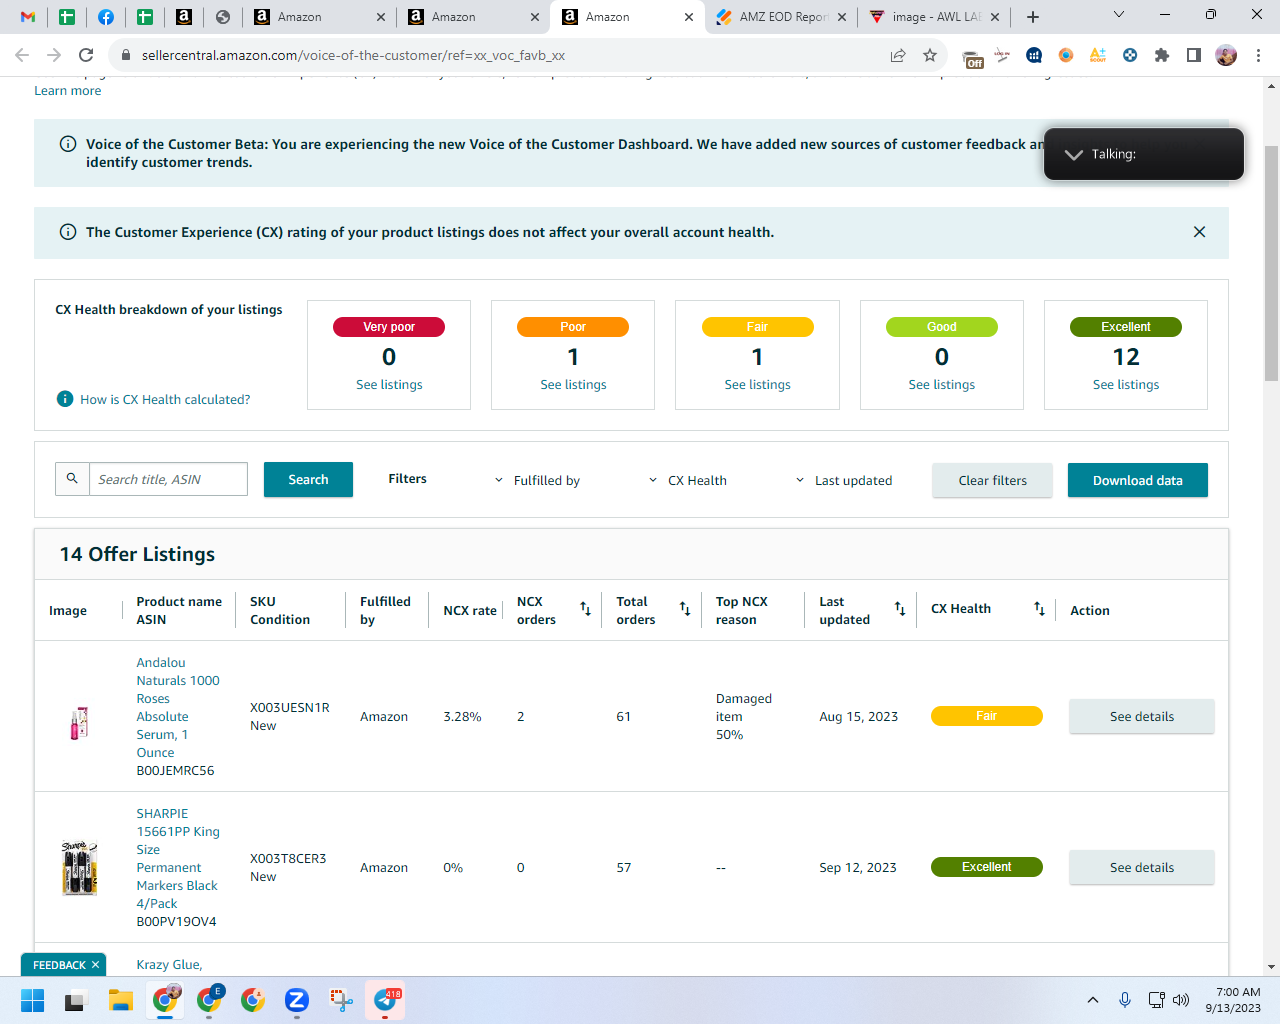This screenshot has width=1280, height=1024.
Task: Expand the Fulfilled by filter dropdown
Action: pyautogui.click(x=537, y=480)
